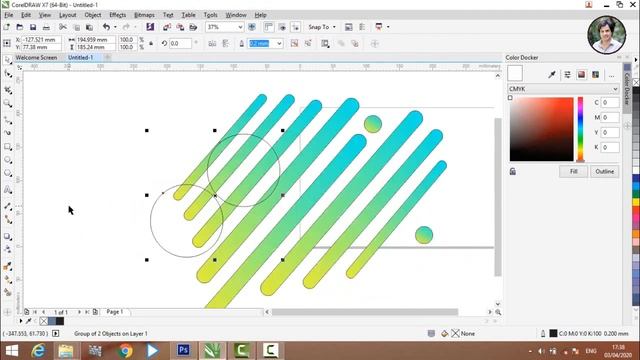Click the Import icon in toolbar
Screen dimensions: 640x360
coord(167,27)
